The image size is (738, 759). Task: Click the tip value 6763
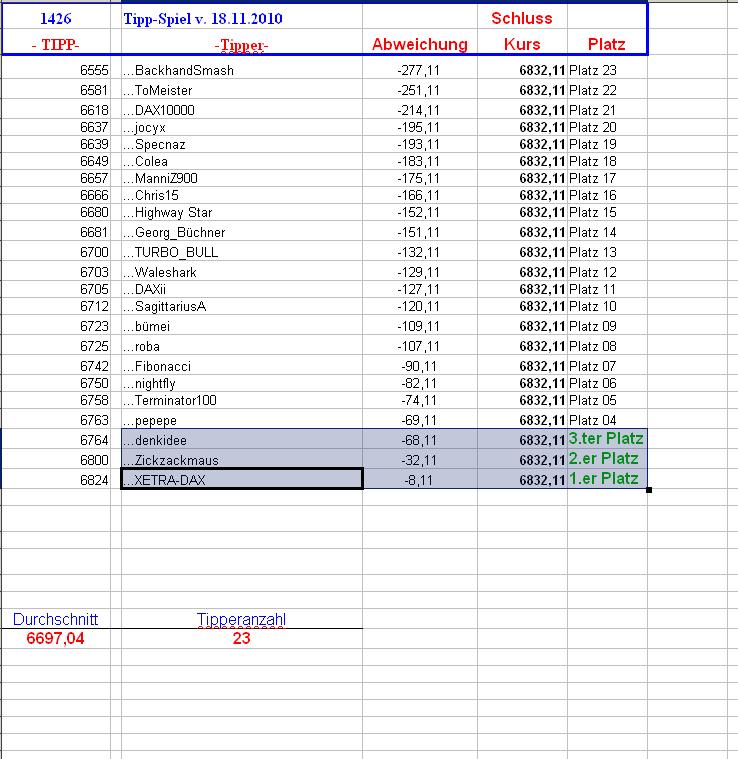tap(56, 420)
